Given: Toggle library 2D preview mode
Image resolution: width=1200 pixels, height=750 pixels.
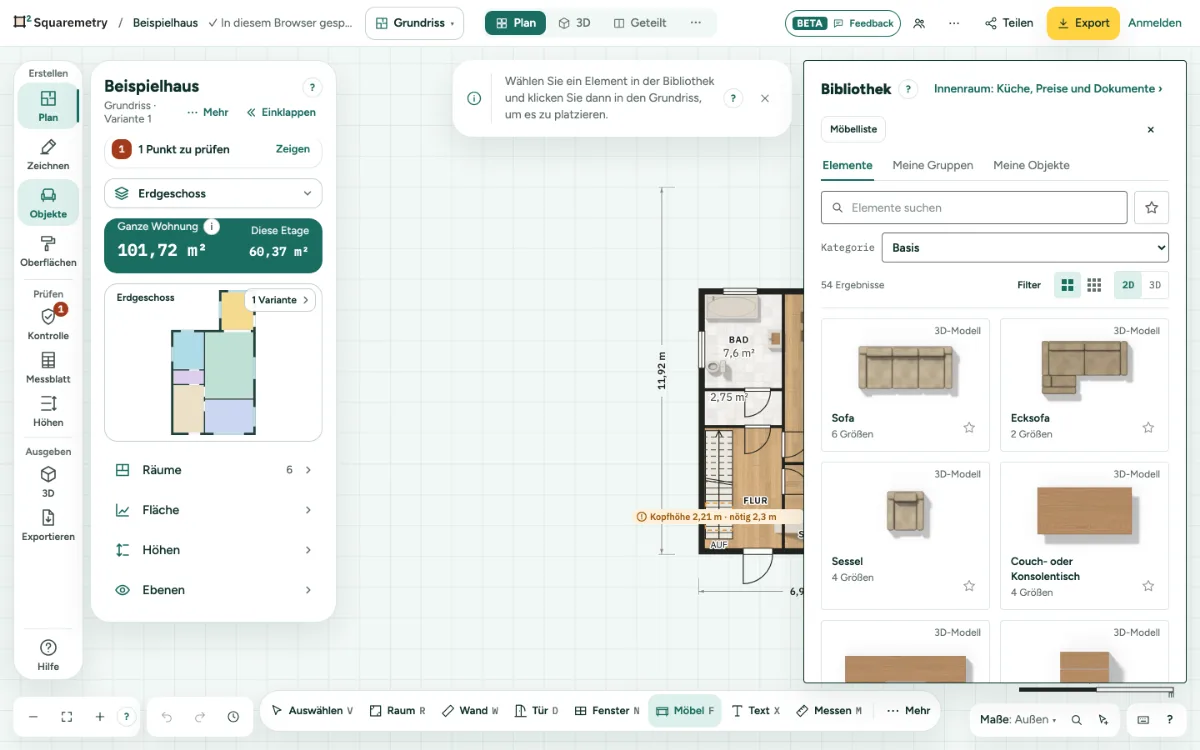Looking at the screenshot, I should pyautogui.click(x=1128, y=285).
